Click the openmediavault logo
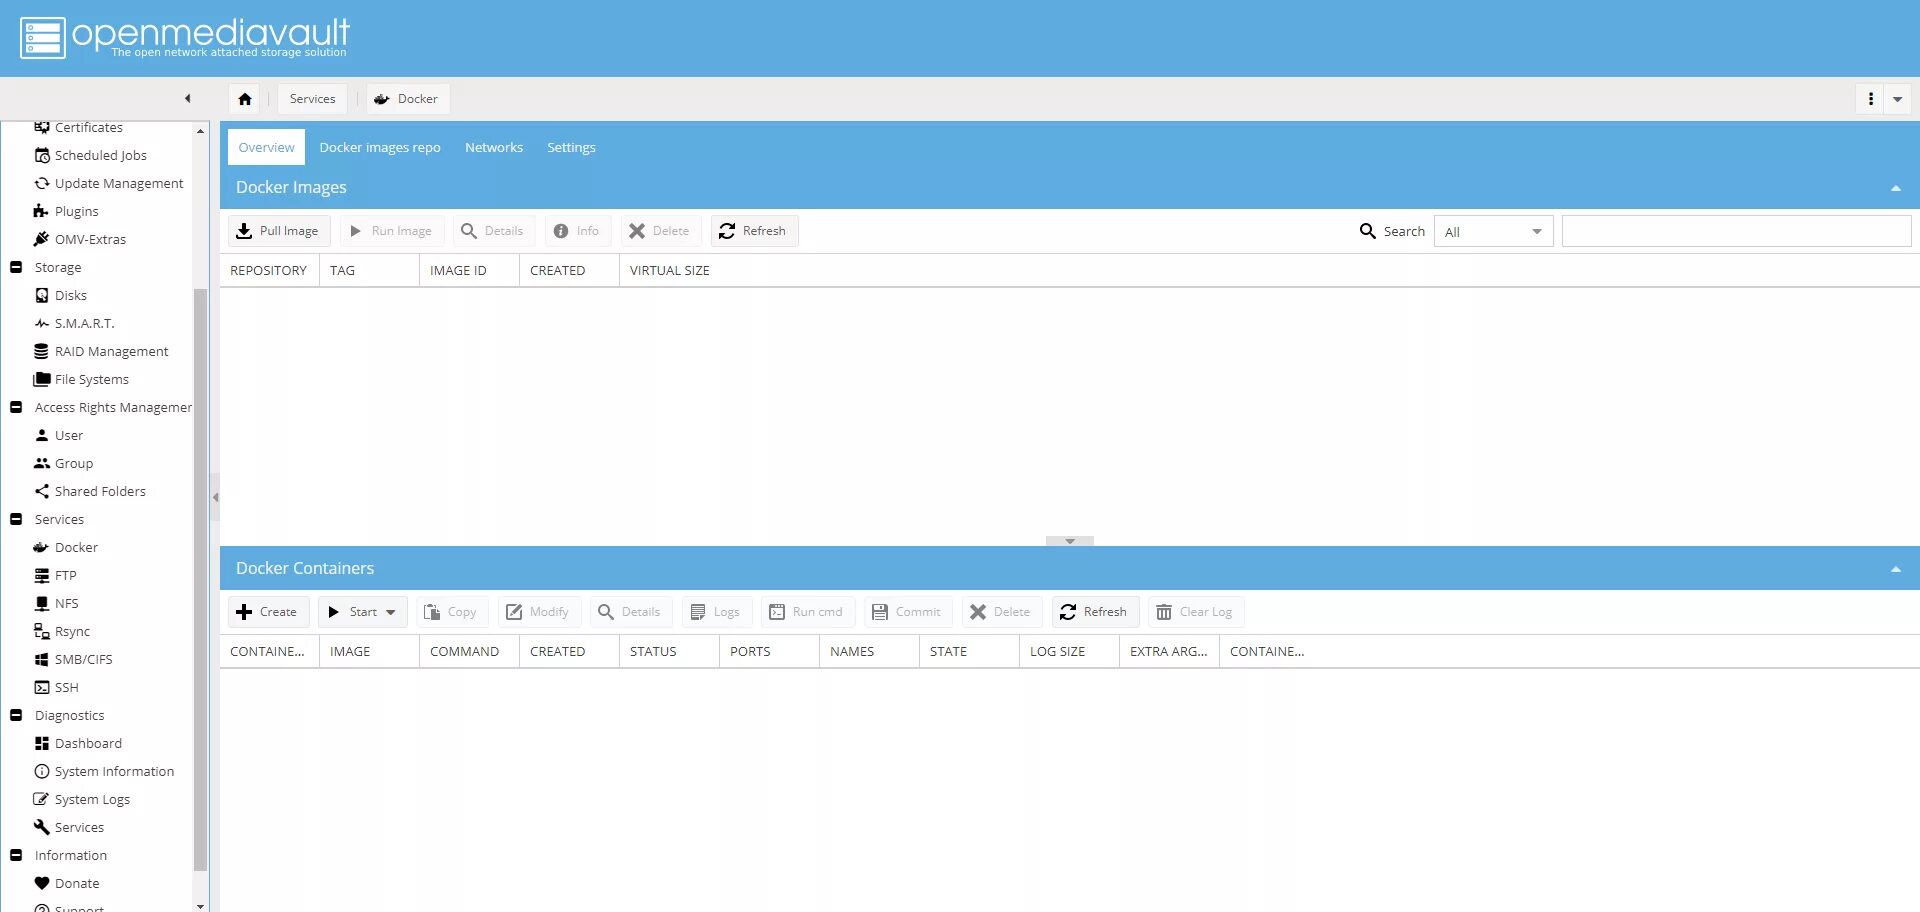The width and height of the screenshot is (1920, 912). tap(185, 38)
